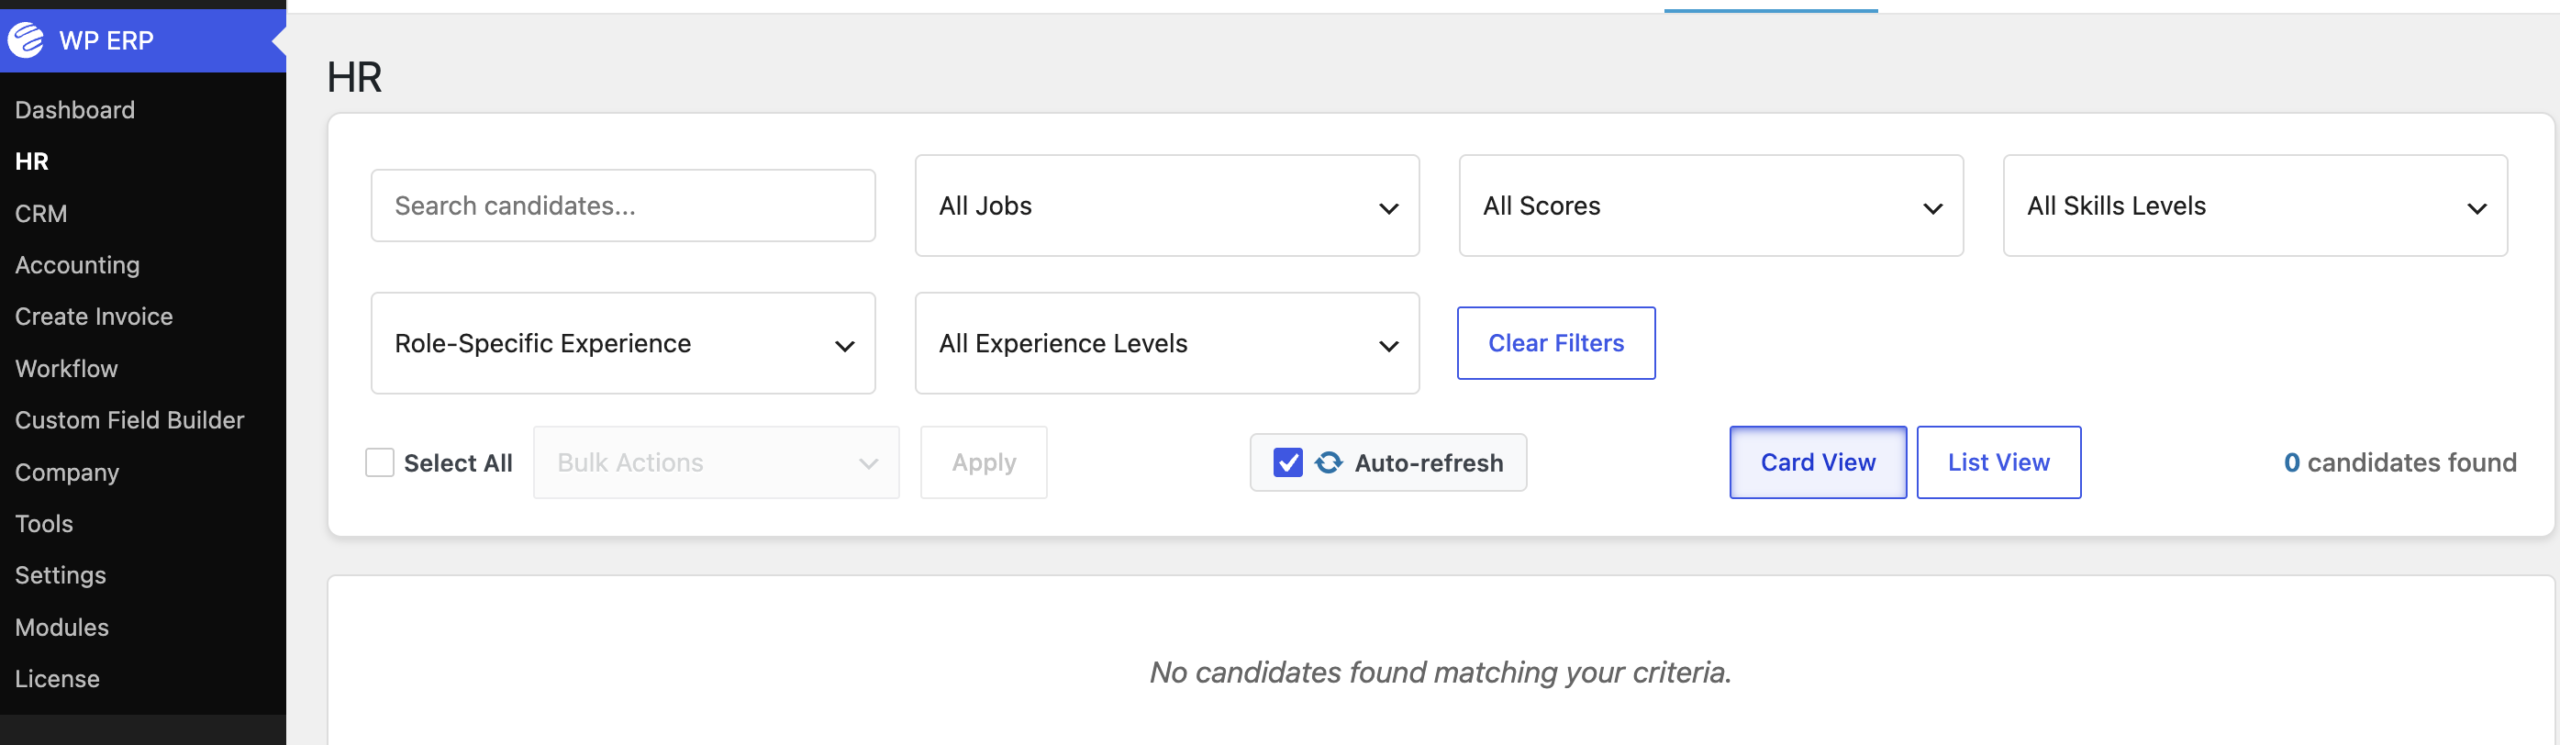
Task: Disable the Auto-refresh checkbox
Action: coord(1288,462)
